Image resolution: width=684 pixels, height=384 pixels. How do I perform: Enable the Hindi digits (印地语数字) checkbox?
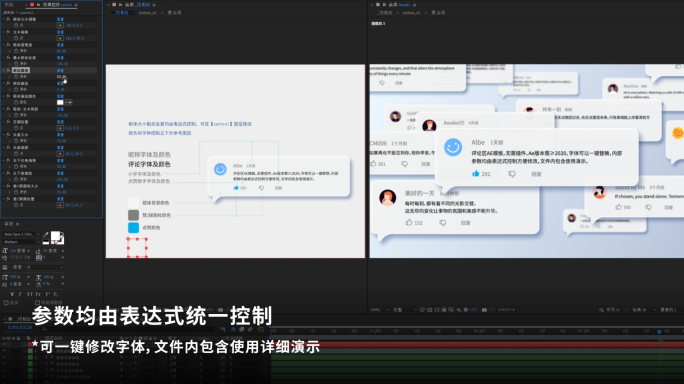(38, 302)
